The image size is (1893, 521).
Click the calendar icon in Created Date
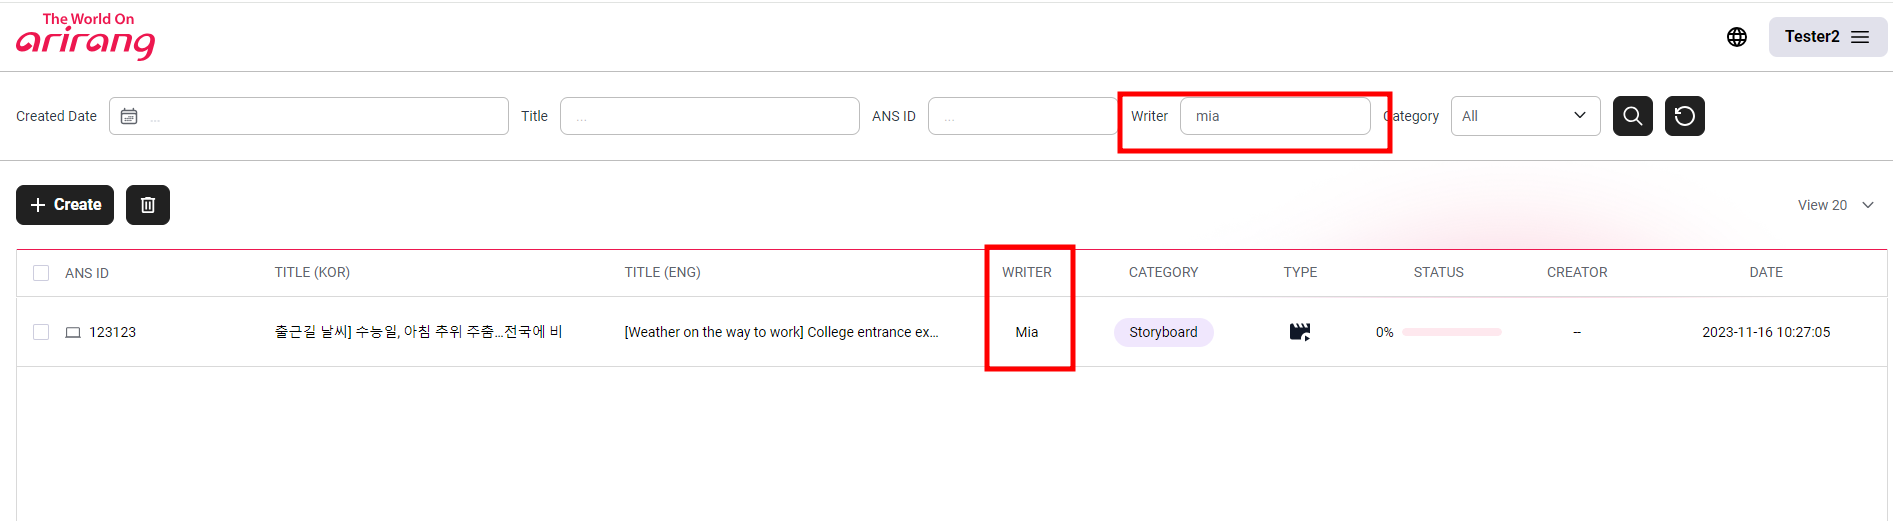coord(129,116)
